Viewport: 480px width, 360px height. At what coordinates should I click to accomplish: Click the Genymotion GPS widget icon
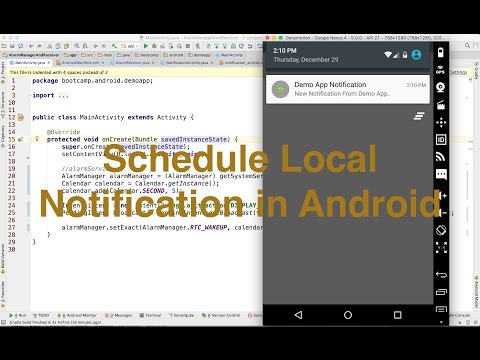(x=441, y=69)
